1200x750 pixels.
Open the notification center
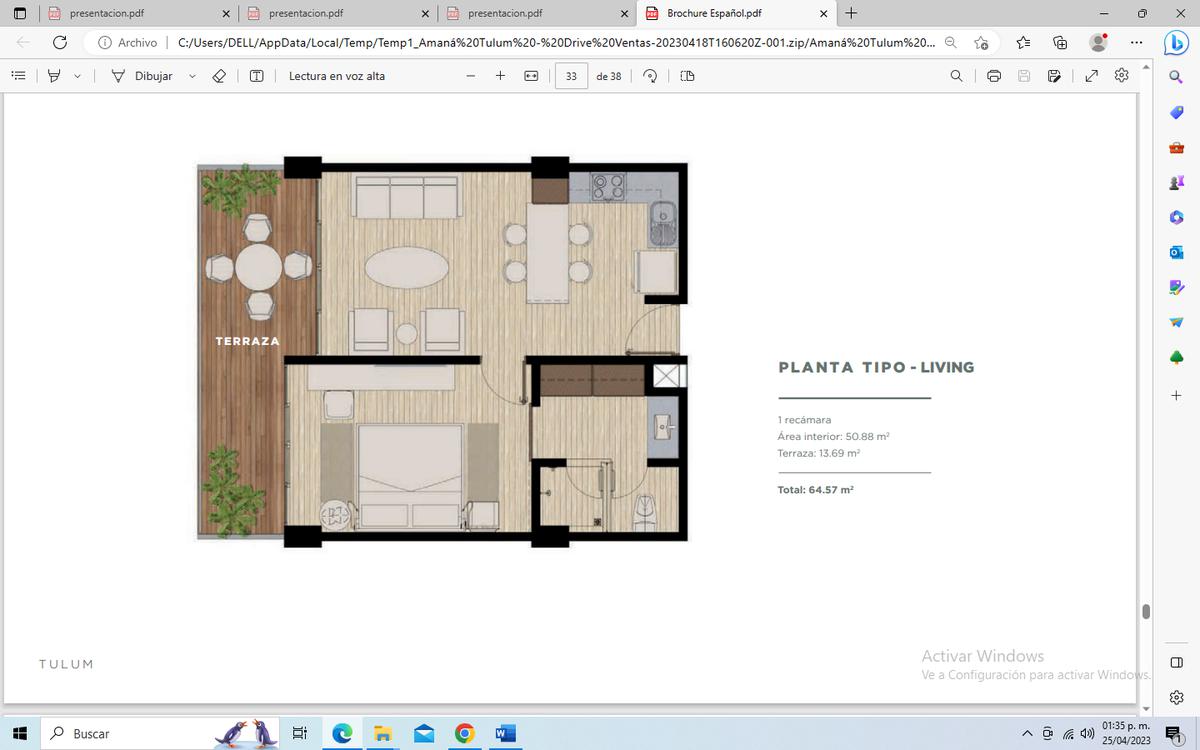coord(1174,734)
